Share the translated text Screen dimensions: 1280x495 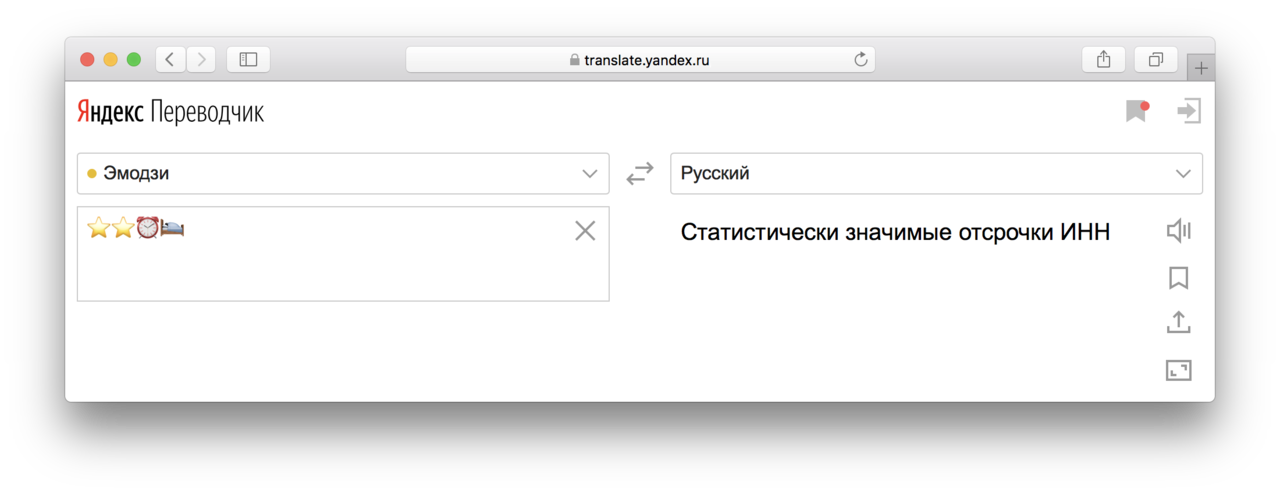pos(1179,323)
